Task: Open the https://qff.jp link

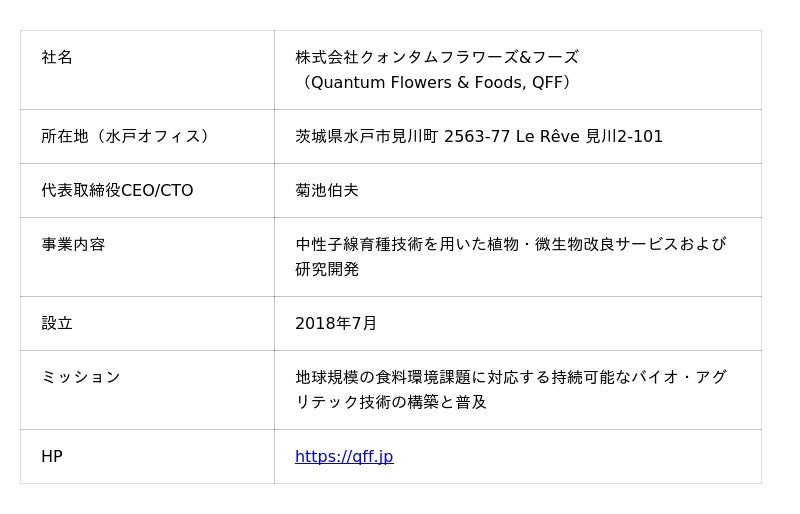Action: (x=344, y=457)
